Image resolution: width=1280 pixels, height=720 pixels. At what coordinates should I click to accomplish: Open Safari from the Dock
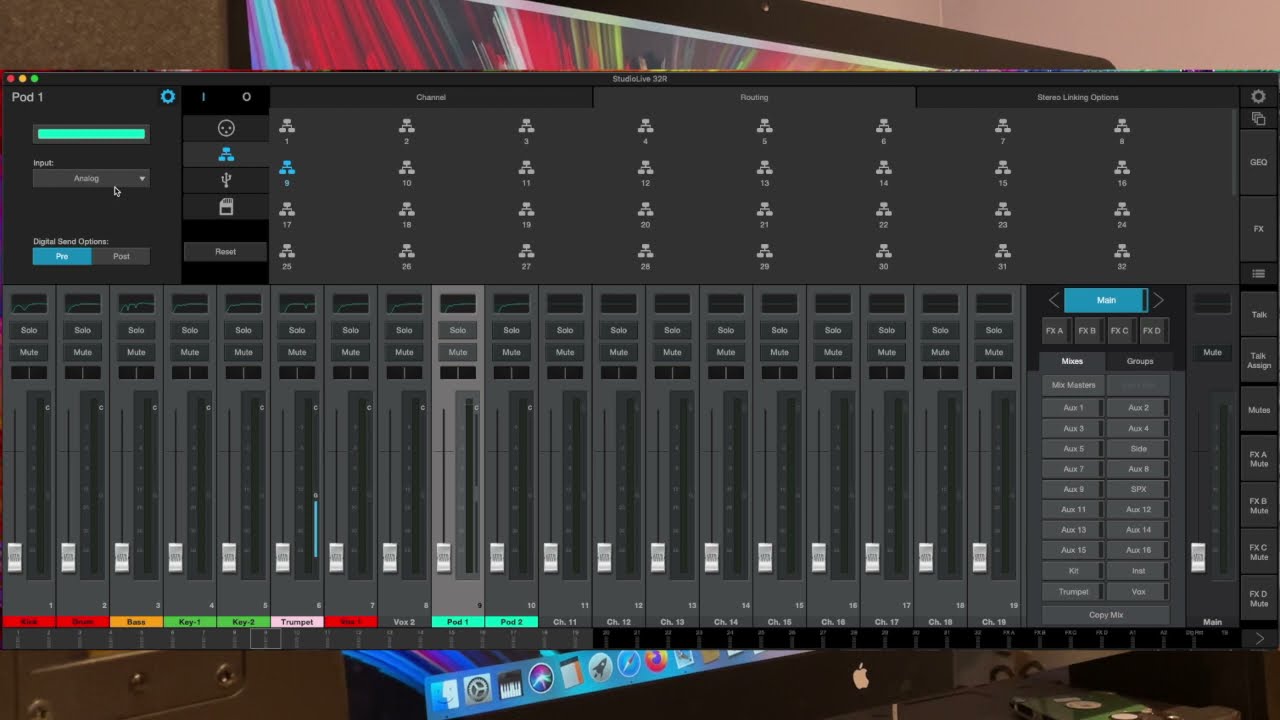coord(629,664)
